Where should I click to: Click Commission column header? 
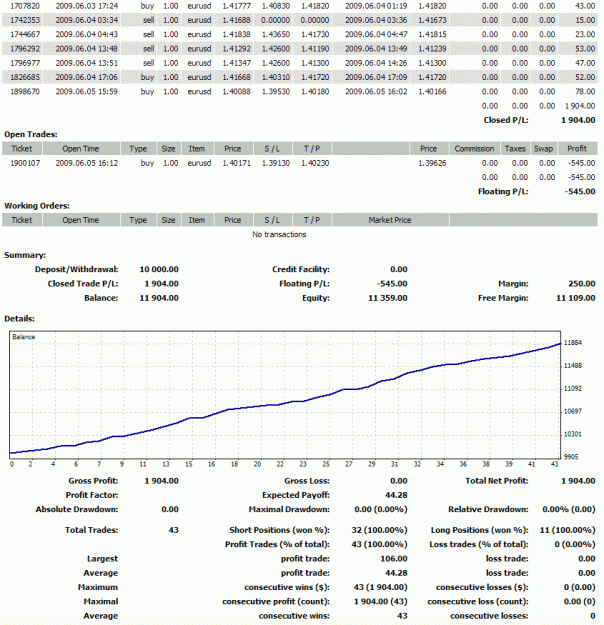(x=474, y=149)
